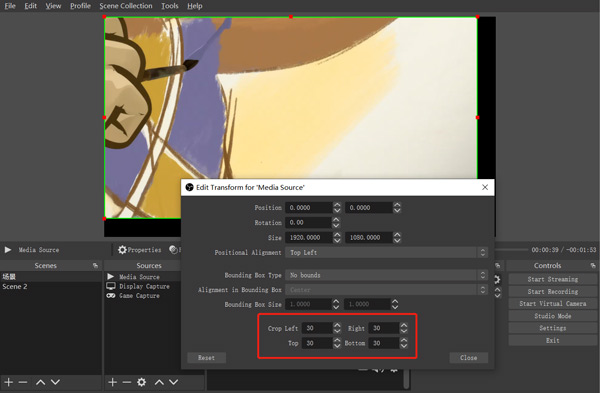Click Start Recording
The width and height of the screenshot is (600, 393).
[x=553, y=291]
